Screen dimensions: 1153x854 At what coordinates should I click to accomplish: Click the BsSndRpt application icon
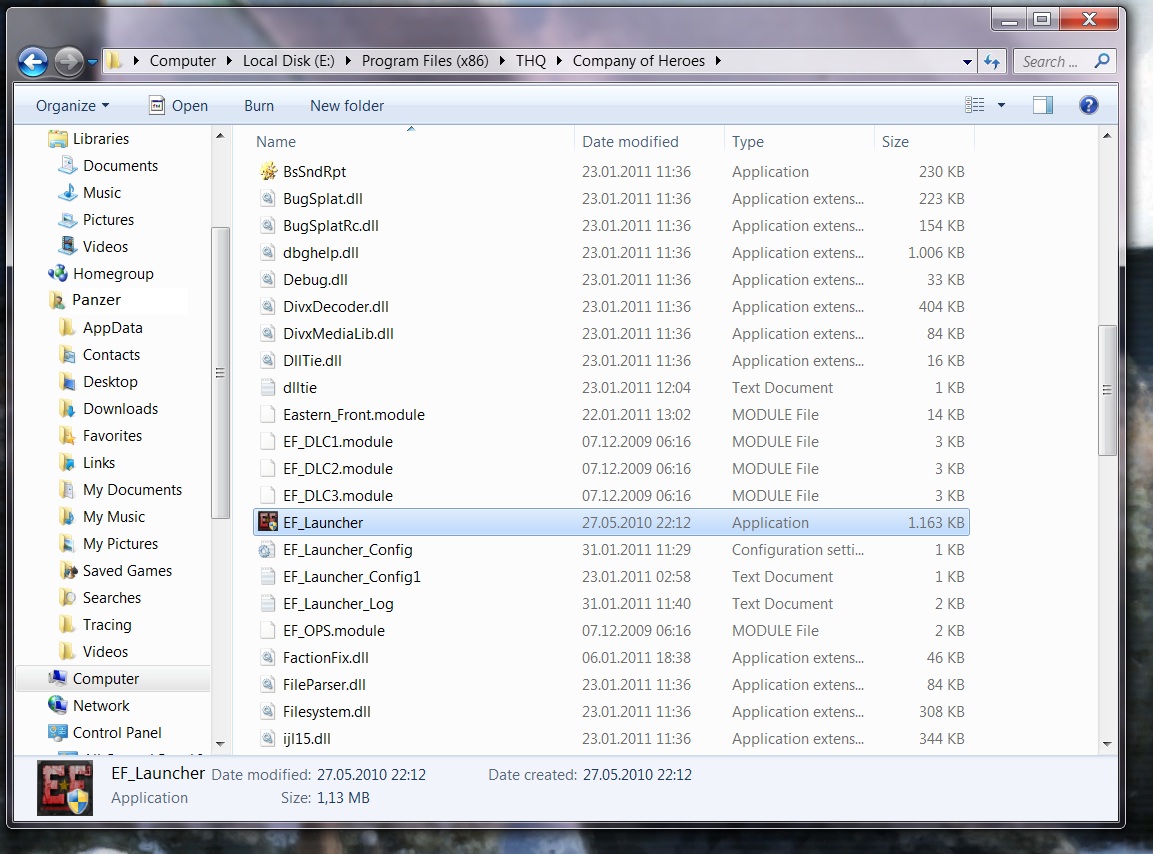tap(268, 171)
